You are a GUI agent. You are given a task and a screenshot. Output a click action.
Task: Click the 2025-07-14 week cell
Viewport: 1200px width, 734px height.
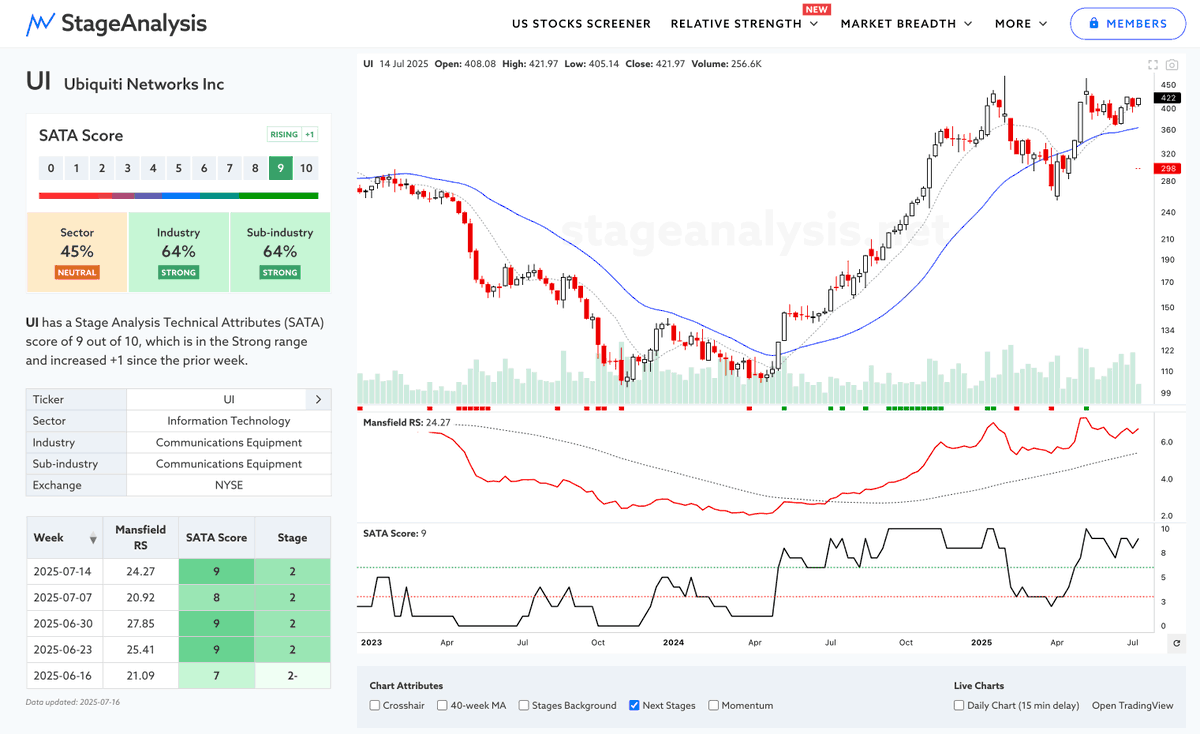point(64,572)
